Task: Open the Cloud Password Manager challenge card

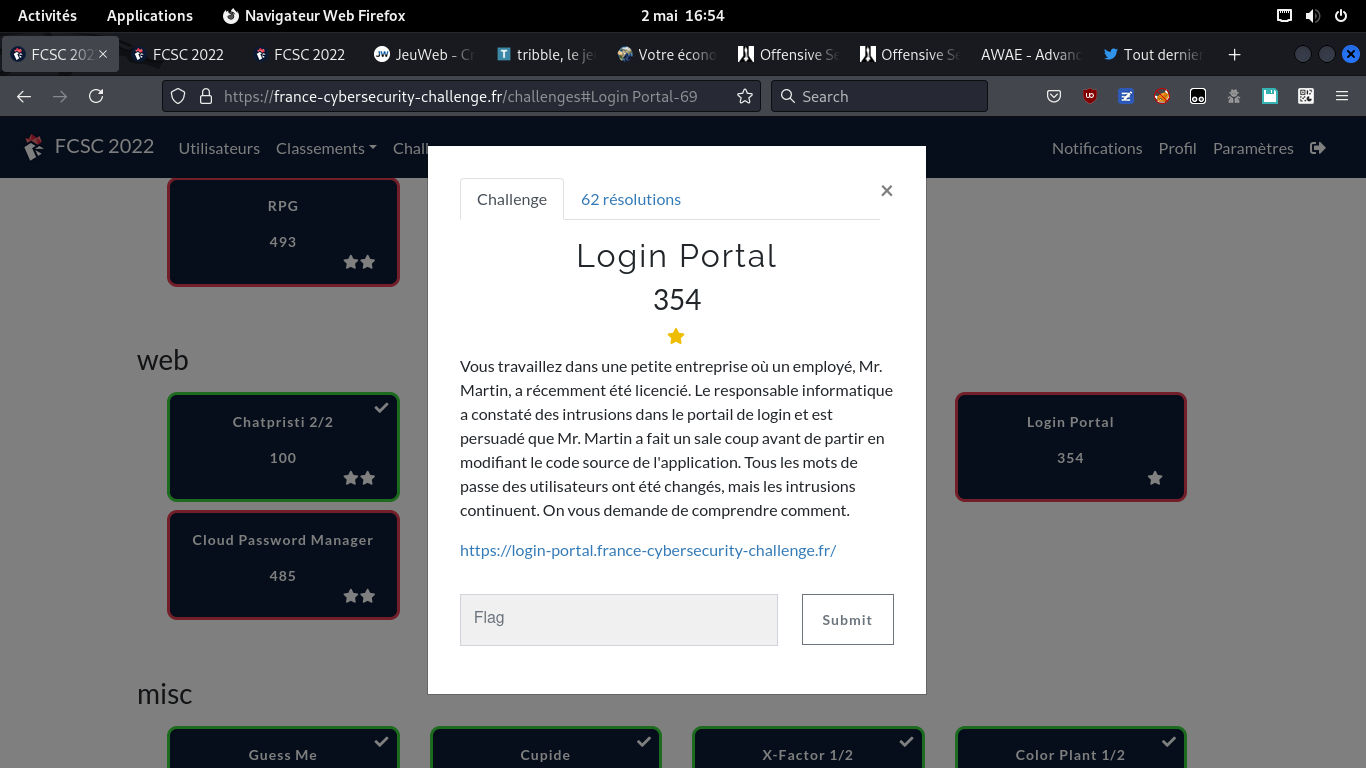Action: click(x=283, y=565)
